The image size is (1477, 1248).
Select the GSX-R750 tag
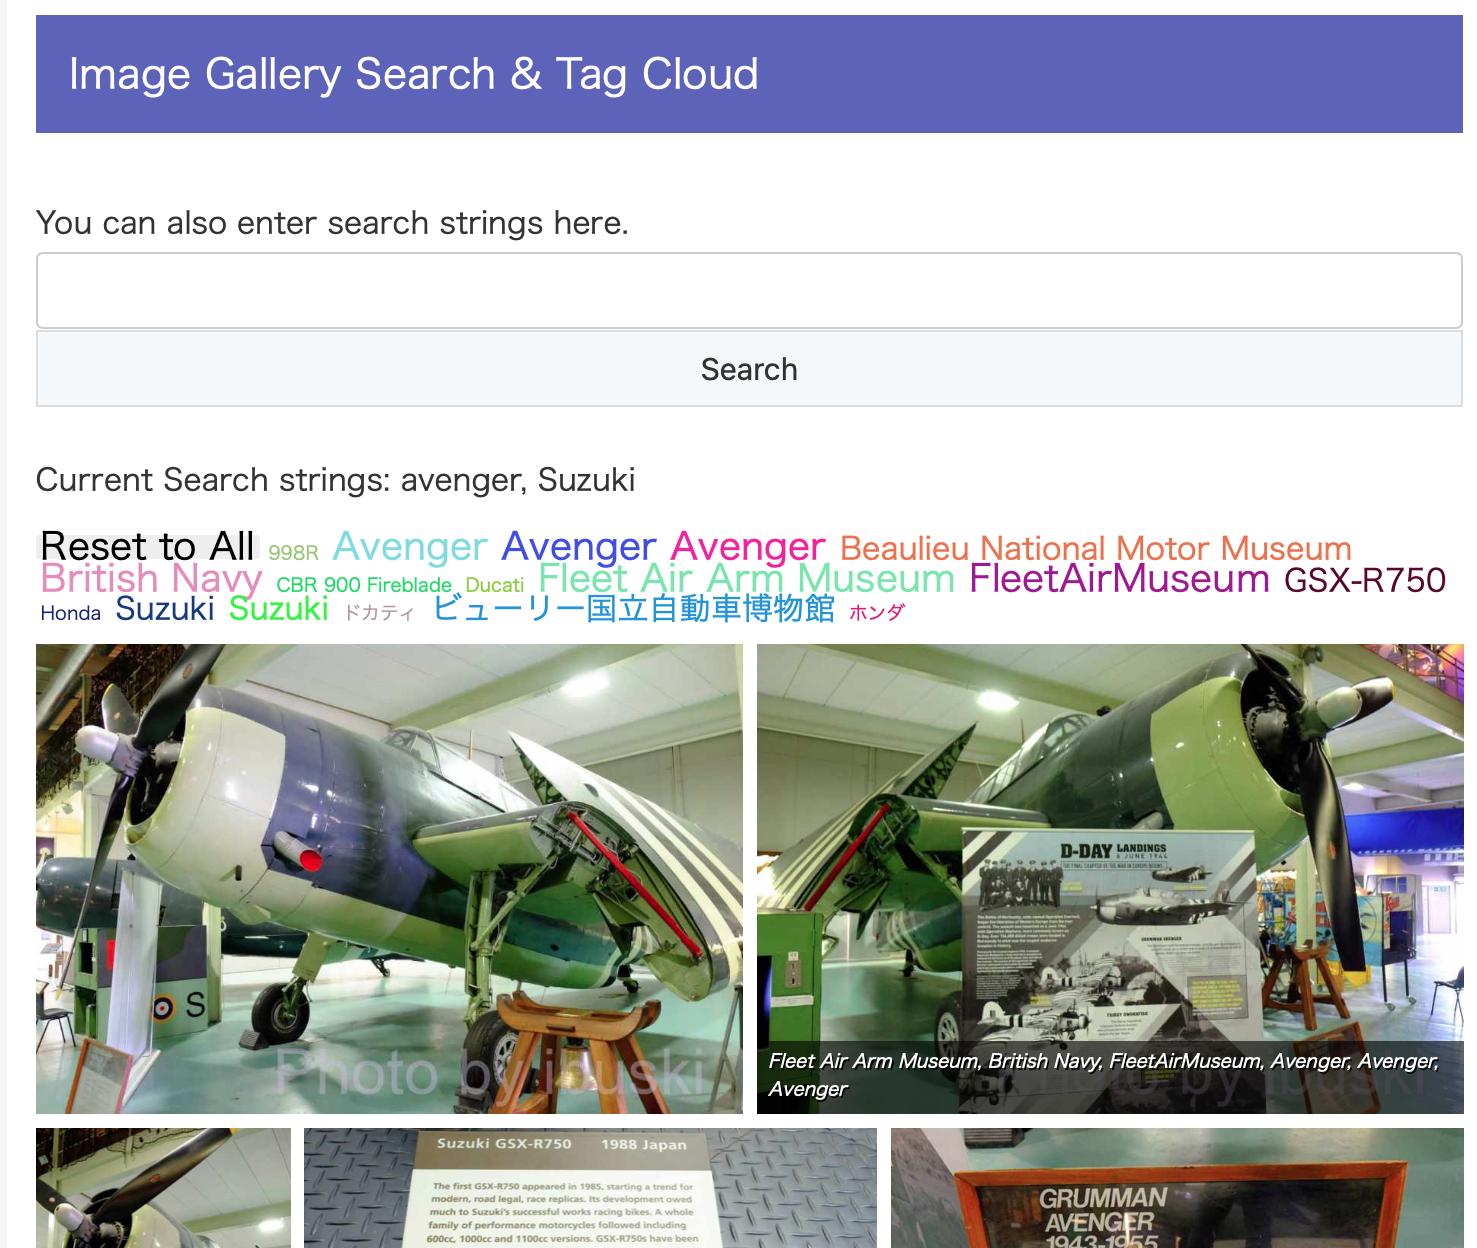(1365, 580)
